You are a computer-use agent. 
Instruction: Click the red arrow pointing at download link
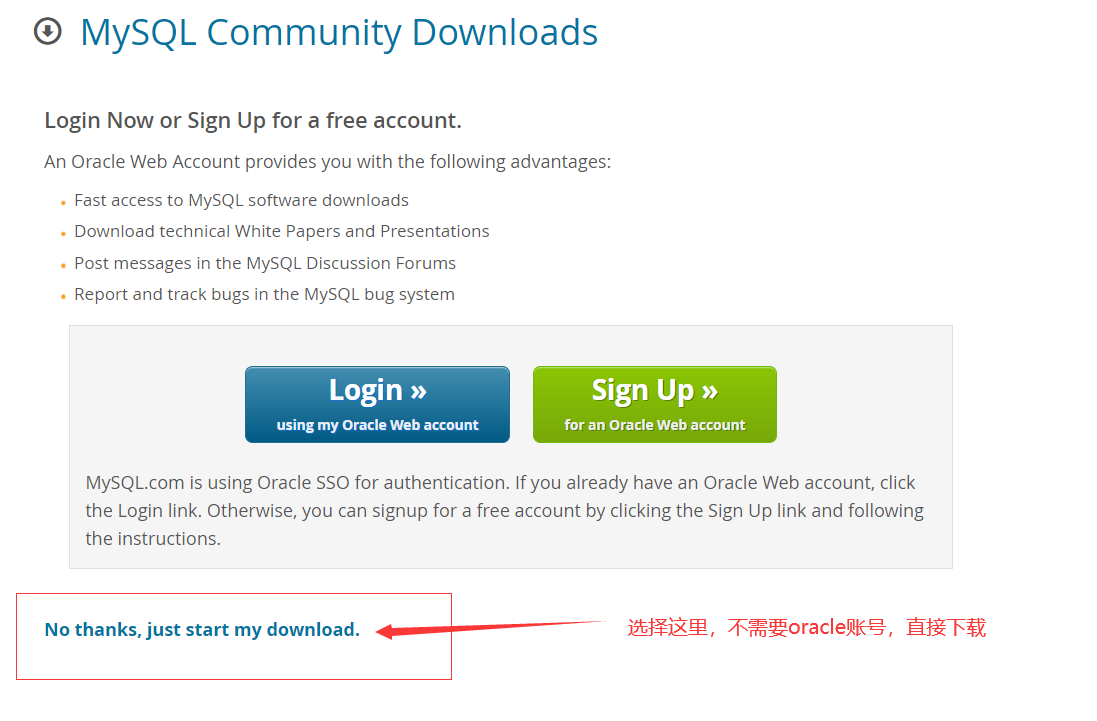coord(490,628)
